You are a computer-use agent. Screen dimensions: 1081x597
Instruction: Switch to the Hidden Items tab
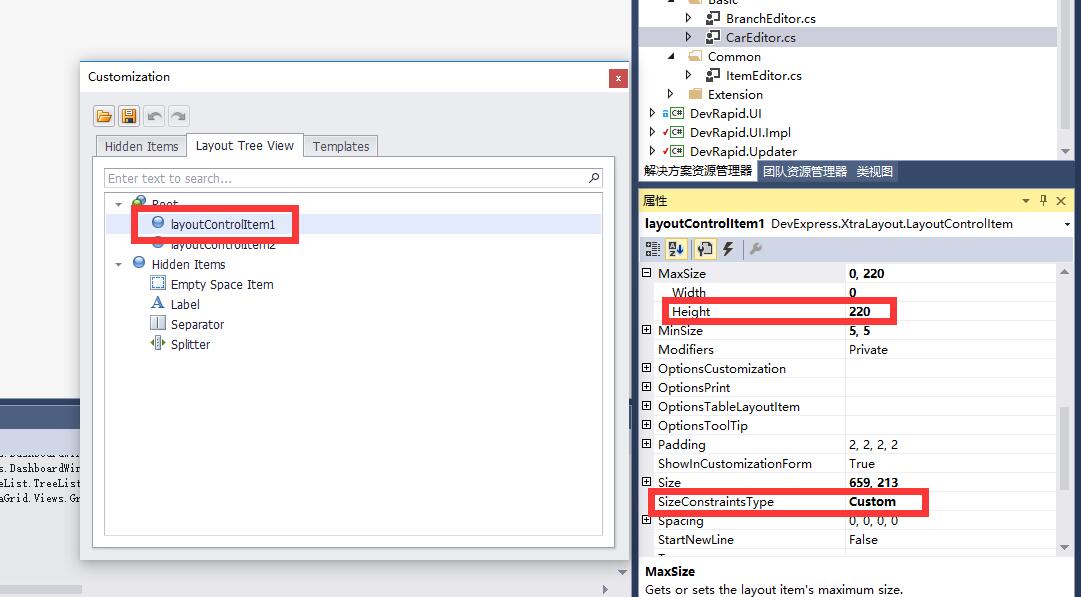tap(141, 146)
